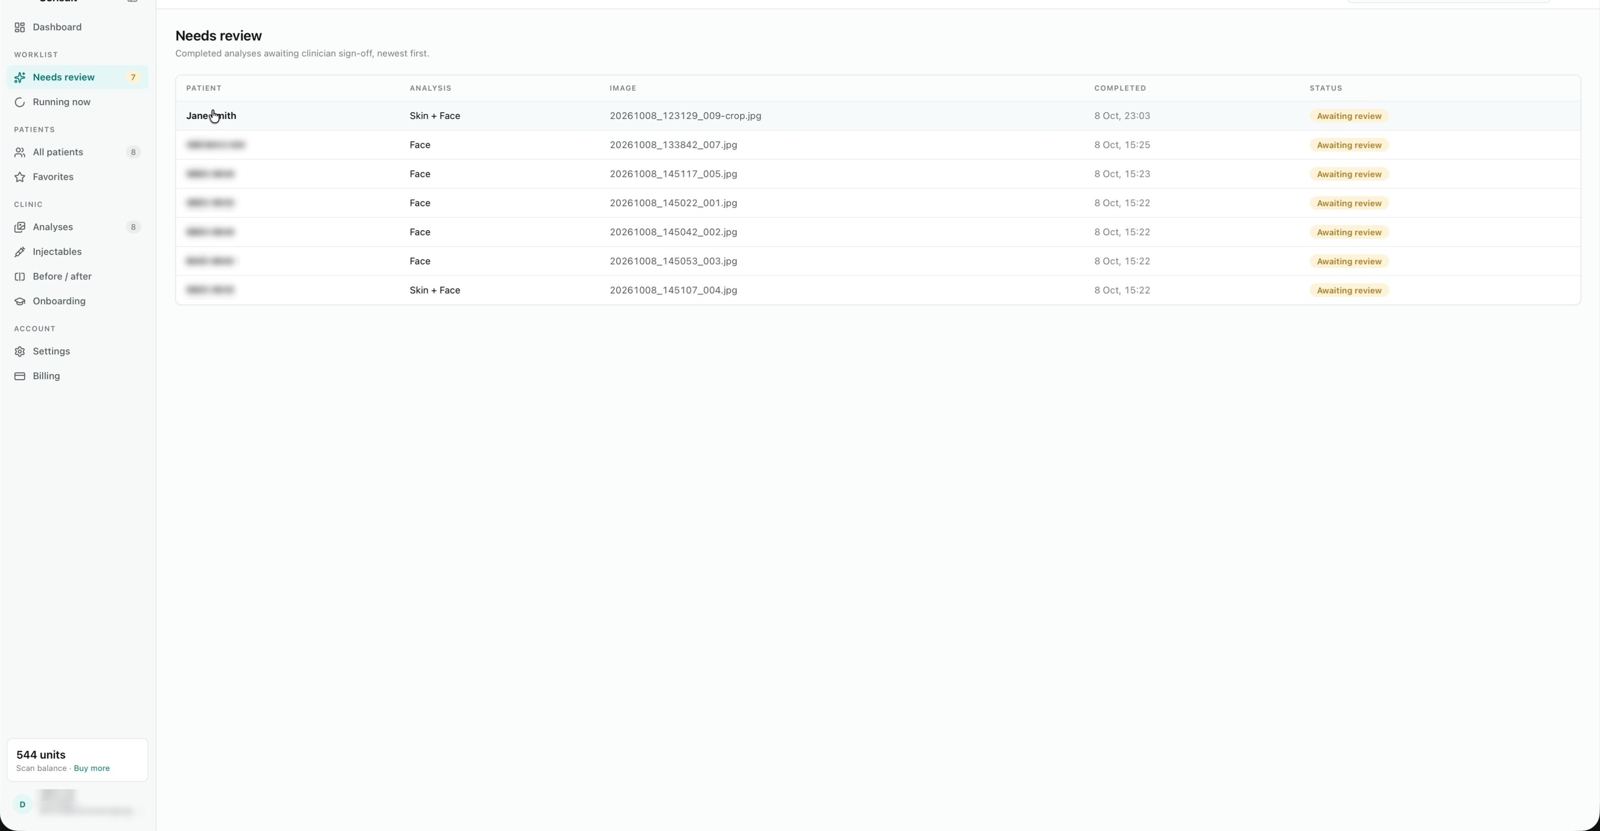1600x831 pixels.
Task: Open Running now spinner icon
Action: (x=20, y=102)
